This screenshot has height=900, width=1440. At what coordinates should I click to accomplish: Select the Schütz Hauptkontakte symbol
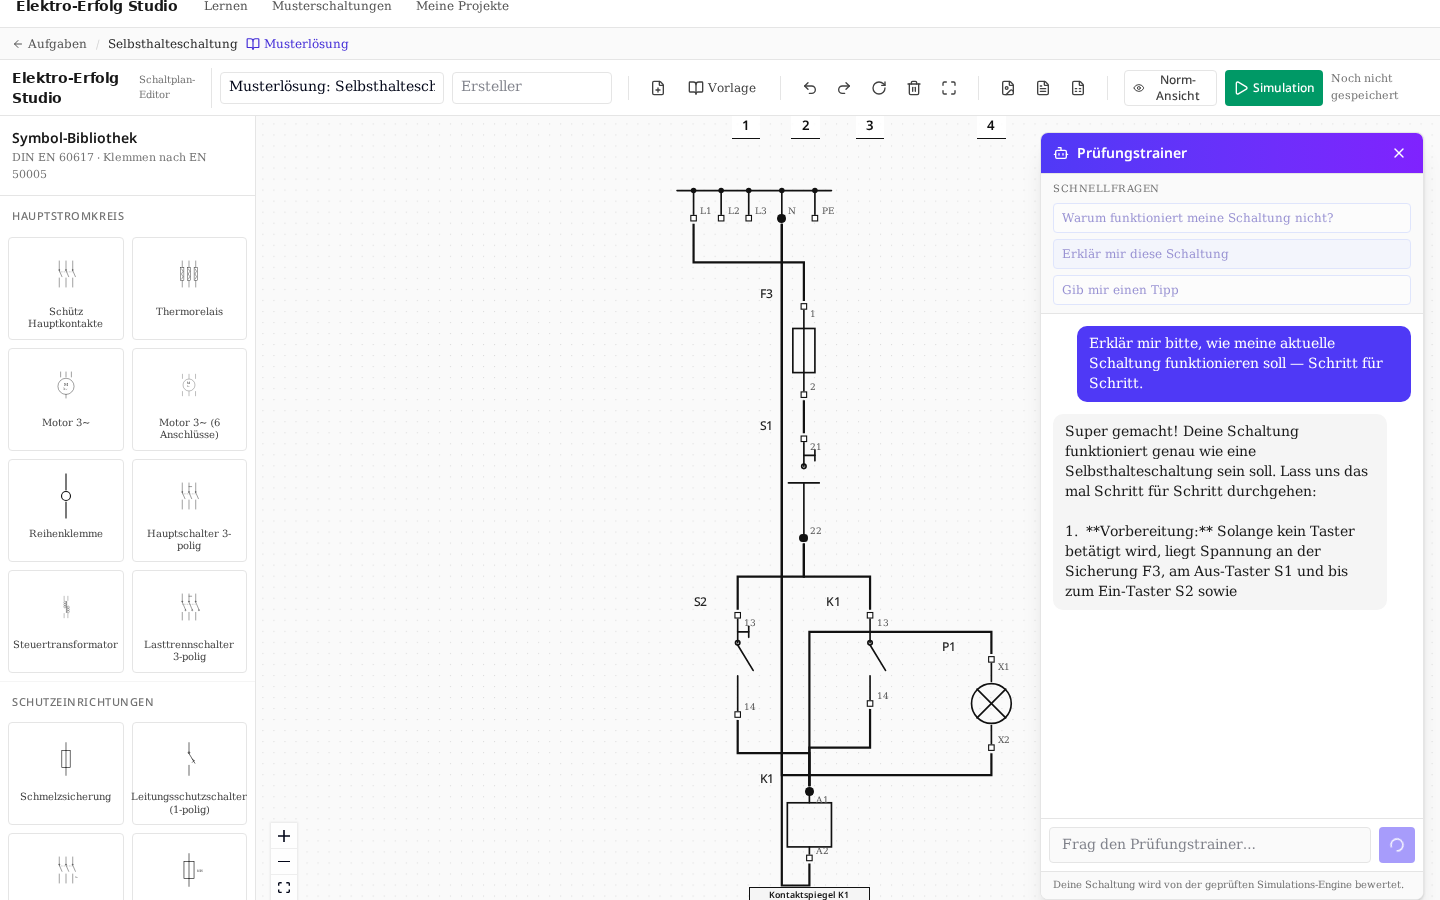66,288
